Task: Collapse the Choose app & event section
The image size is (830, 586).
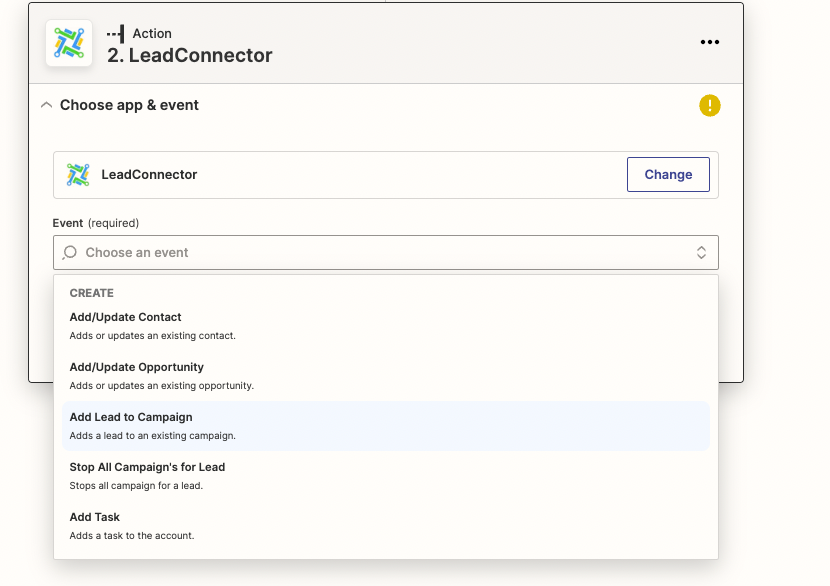Action: tap(47, 105)
